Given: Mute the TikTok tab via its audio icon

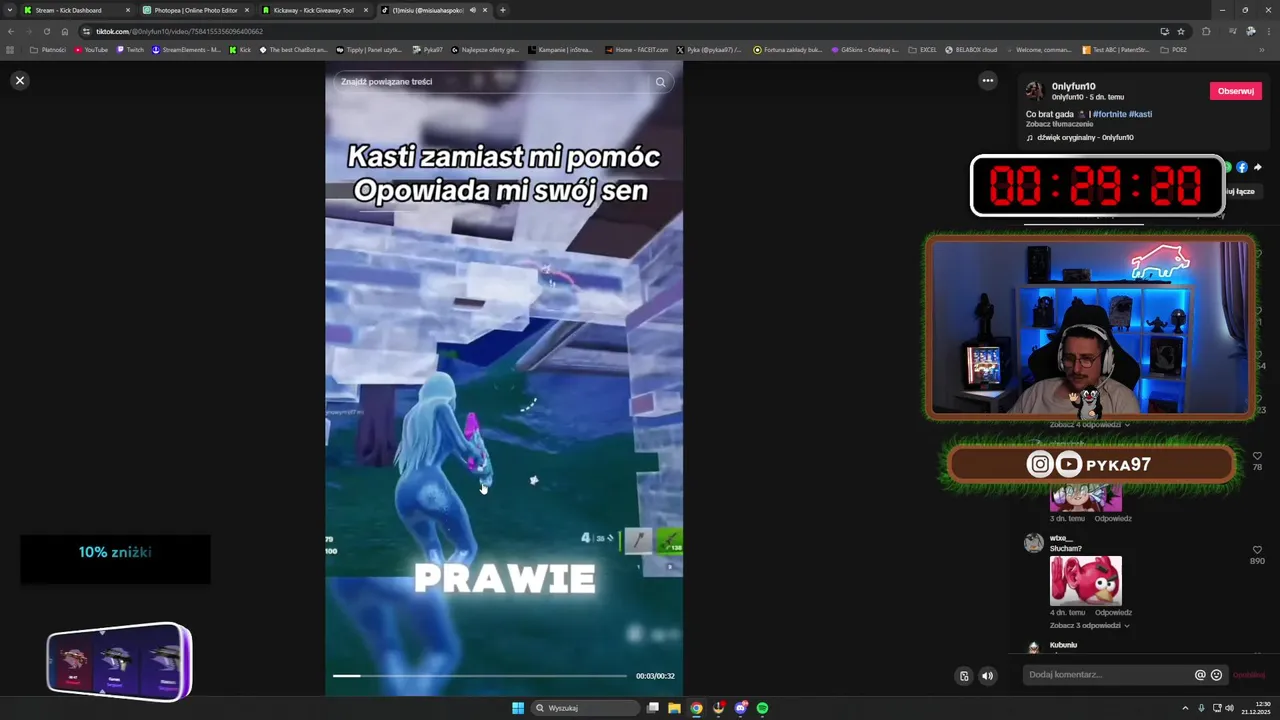Looking at the screenshot, I should [x=472, y=10].
